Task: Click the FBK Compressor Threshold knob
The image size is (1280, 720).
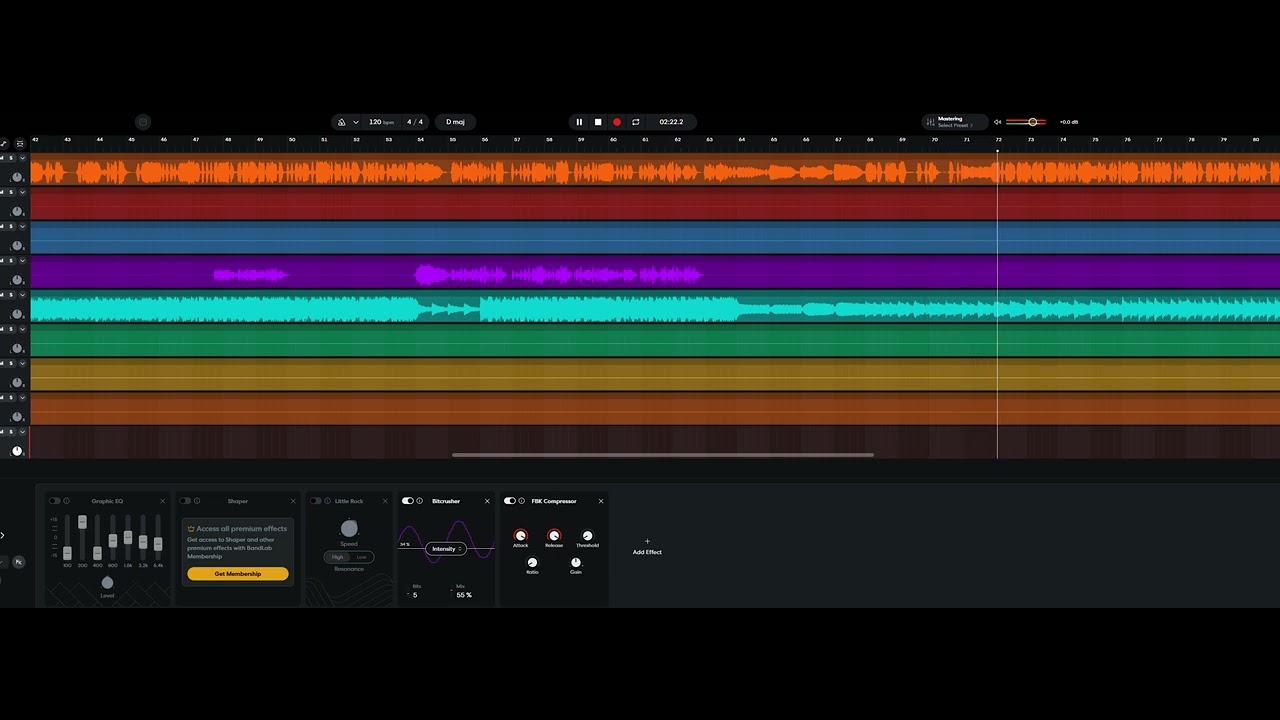Action: (587, 536)
